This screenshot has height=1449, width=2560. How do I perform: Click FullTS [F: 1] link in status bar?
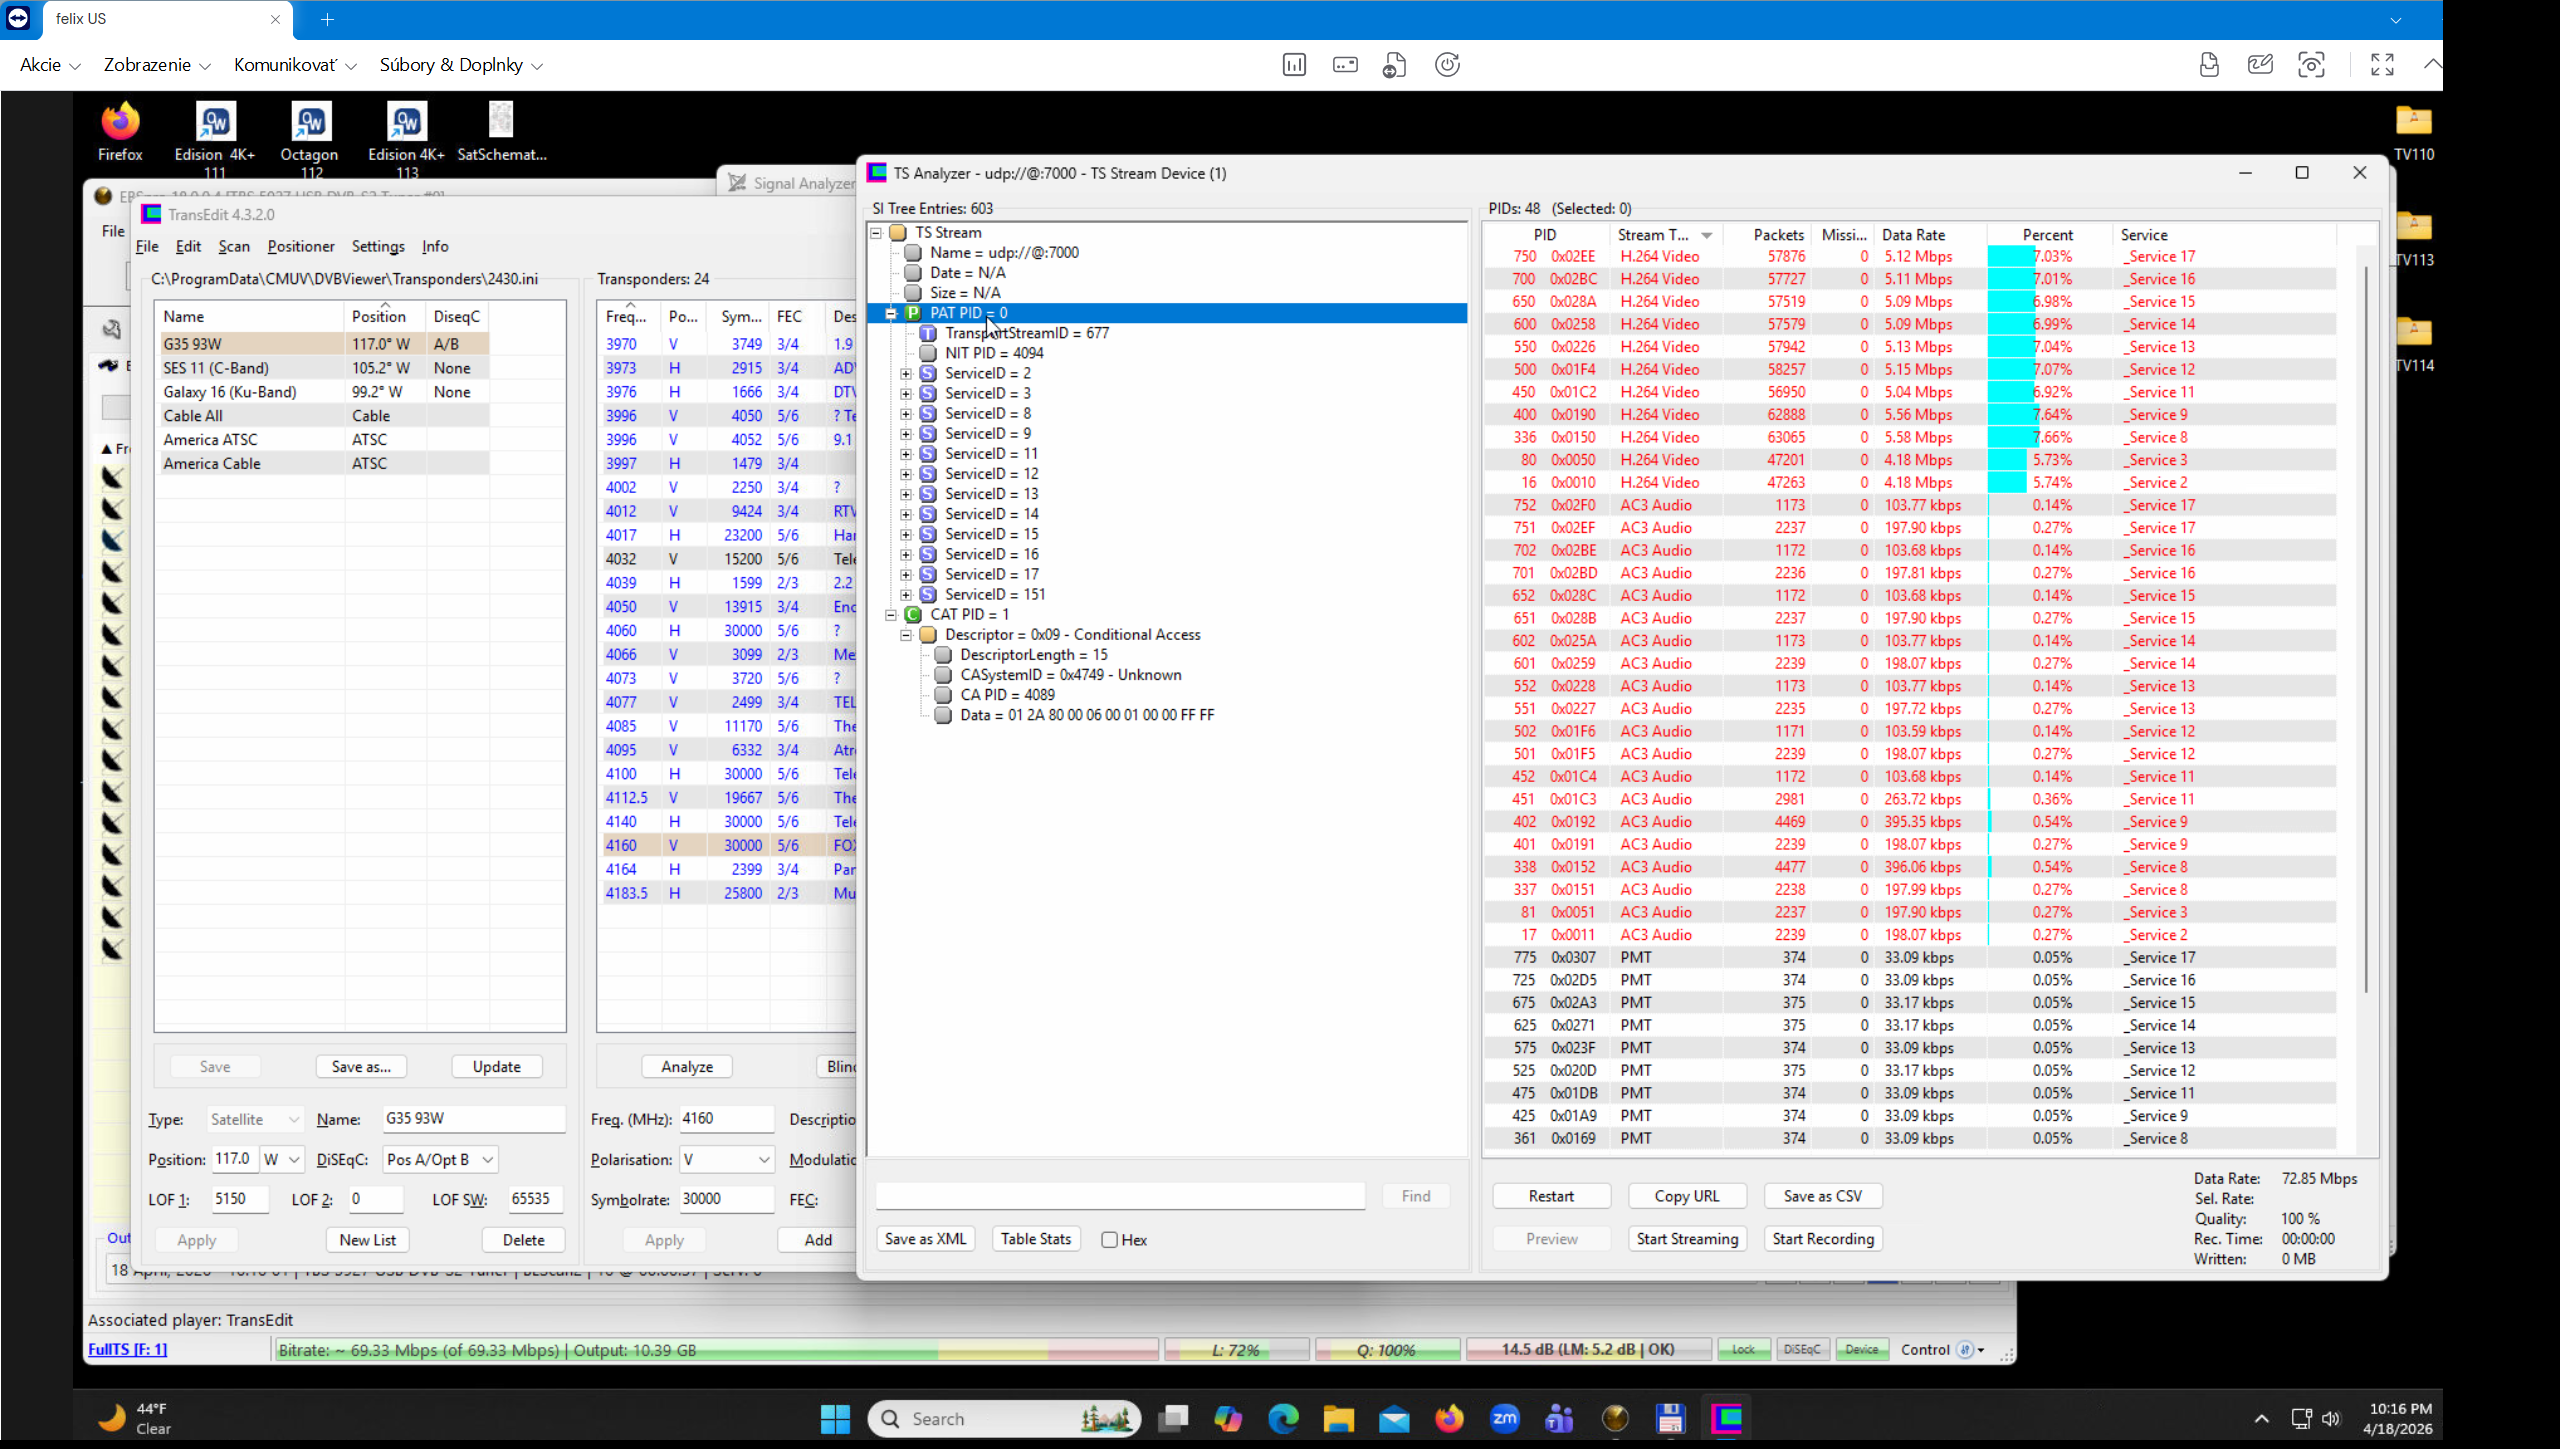tap(128, 1349)
